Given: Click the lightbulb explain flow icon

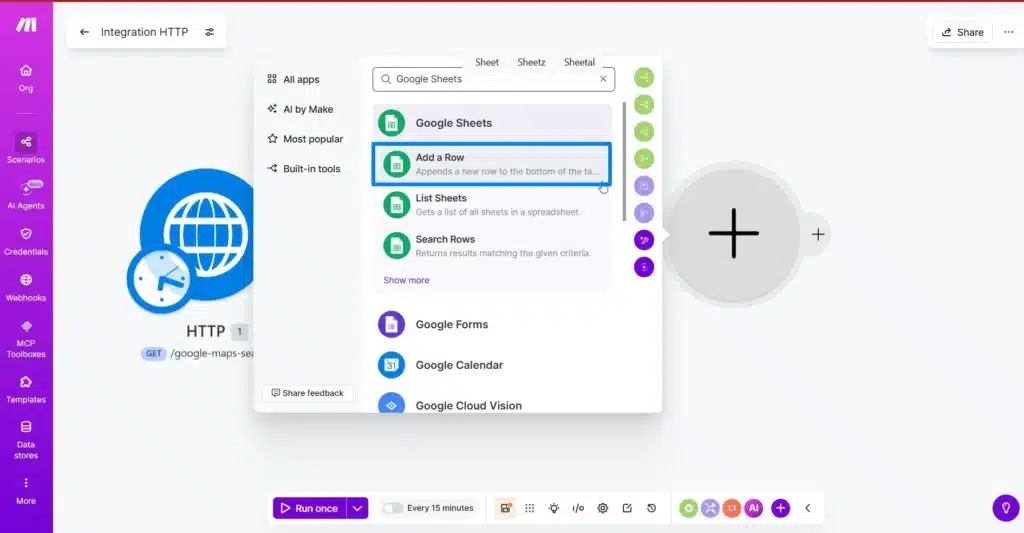Looking at the screenshot, I should tap(554, 508).
